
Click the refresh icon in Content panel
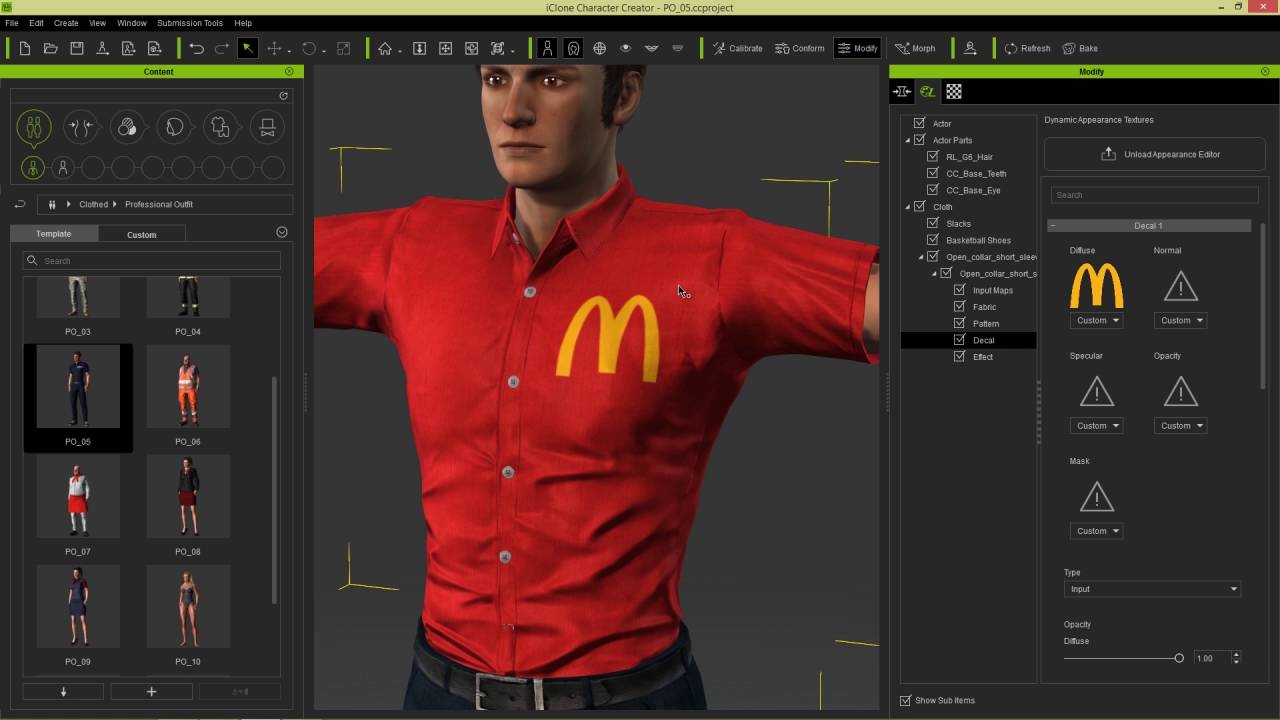[283, 96]
